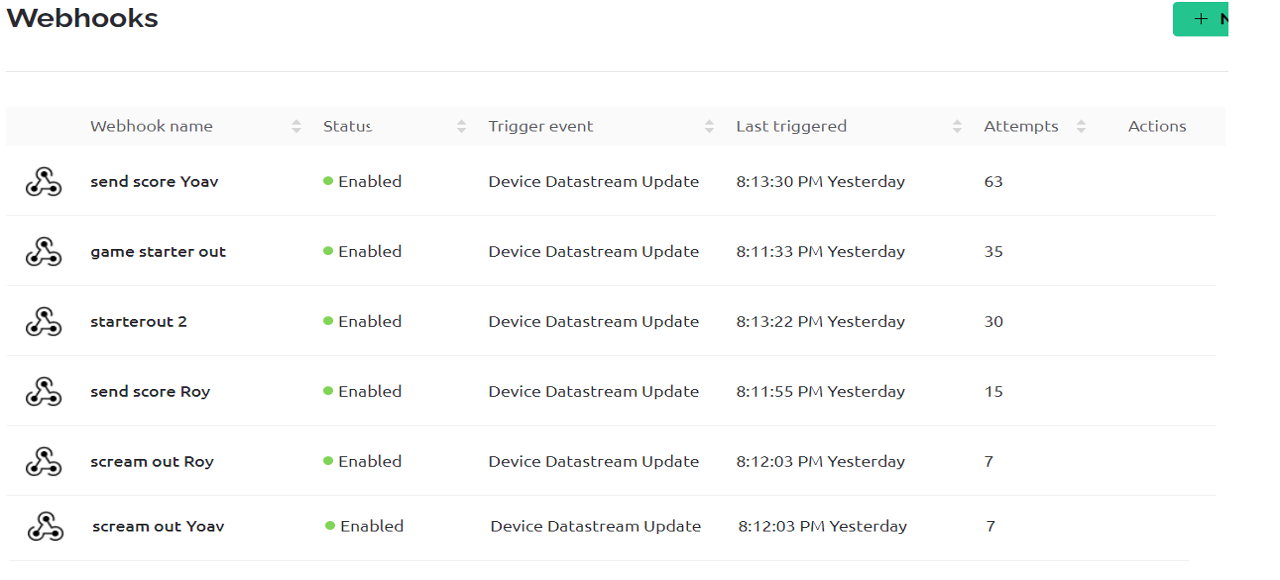Sort by Attempts column arrows
This screenshot has width=1280, height=580.
(1081, 127)
